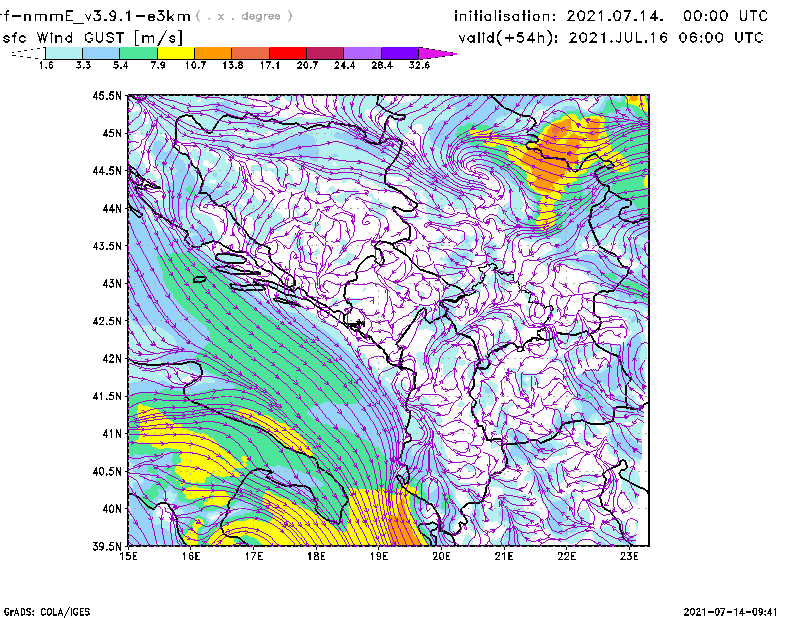Click legend value 24.4
This screenshot has width=800, height=618.
point(344,65)
